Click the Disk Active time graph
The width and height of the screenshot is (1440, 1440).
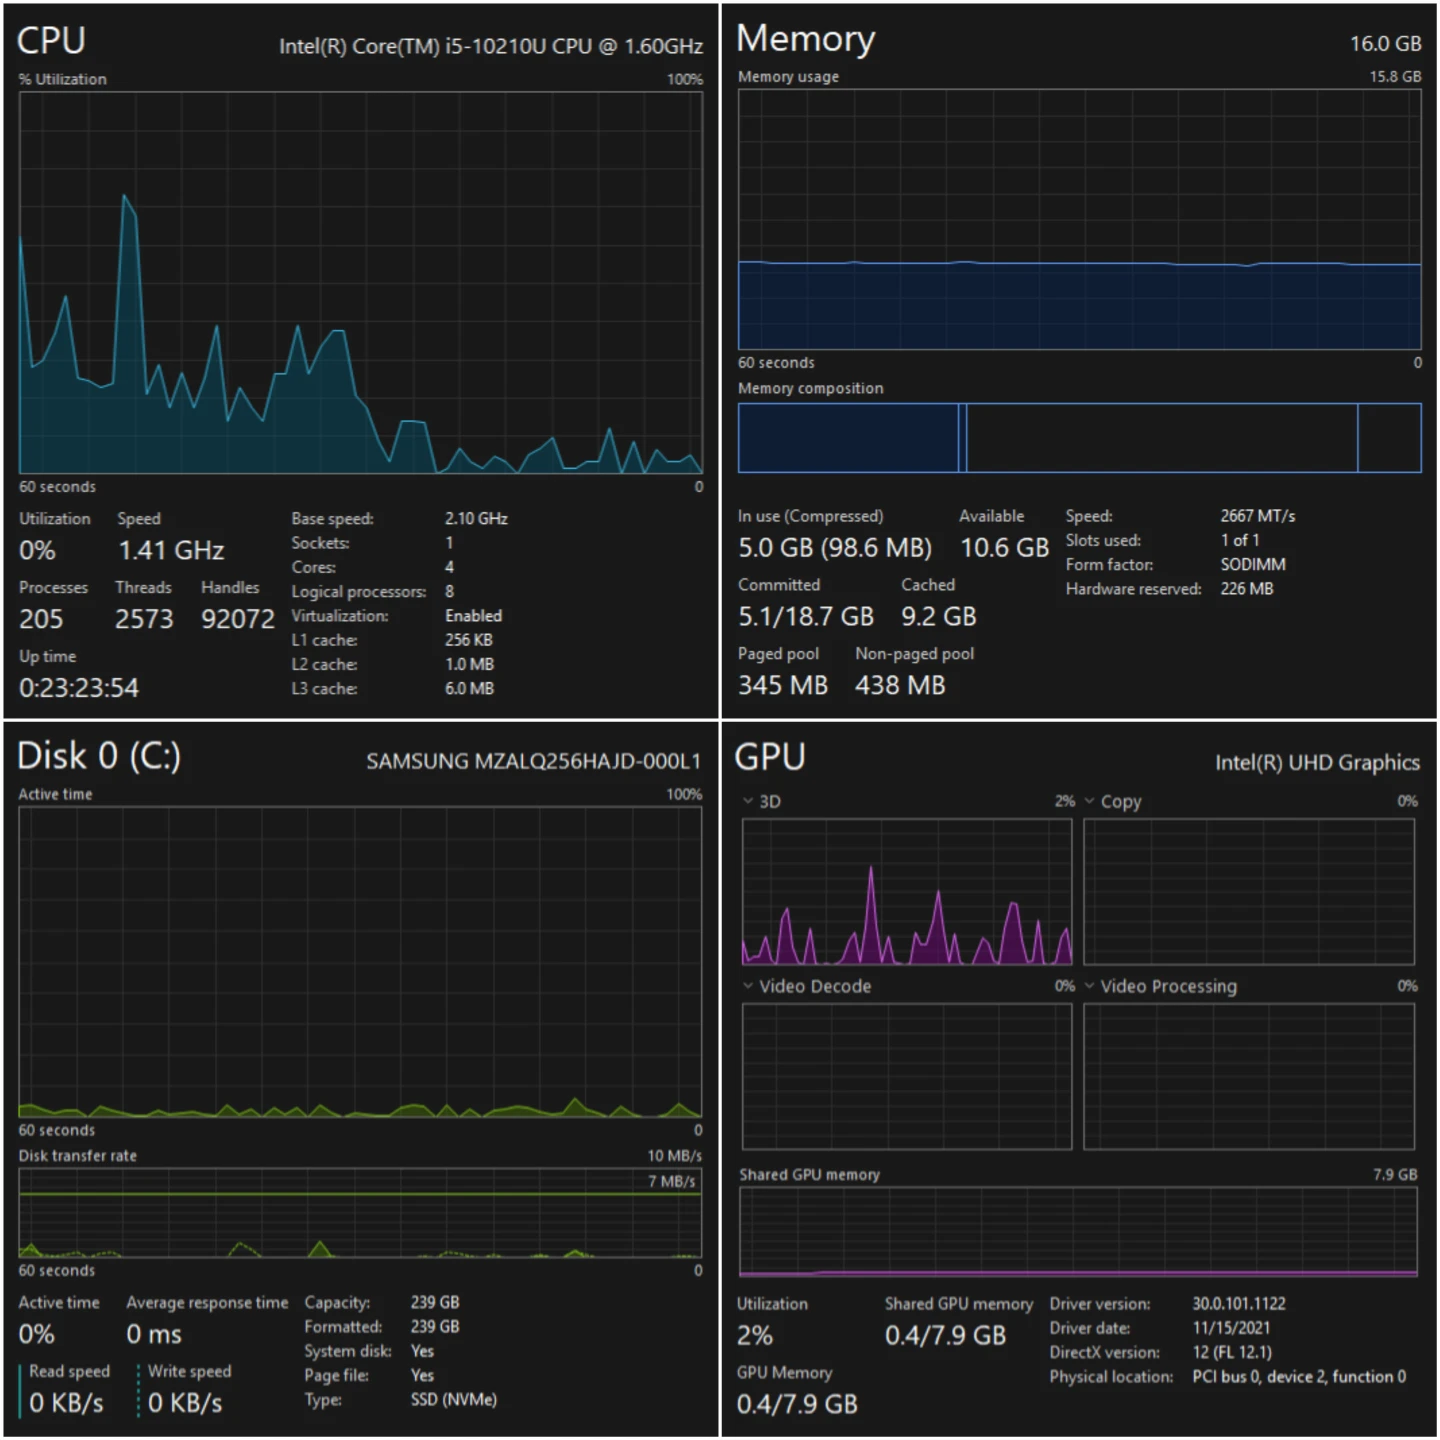(360, 962)
